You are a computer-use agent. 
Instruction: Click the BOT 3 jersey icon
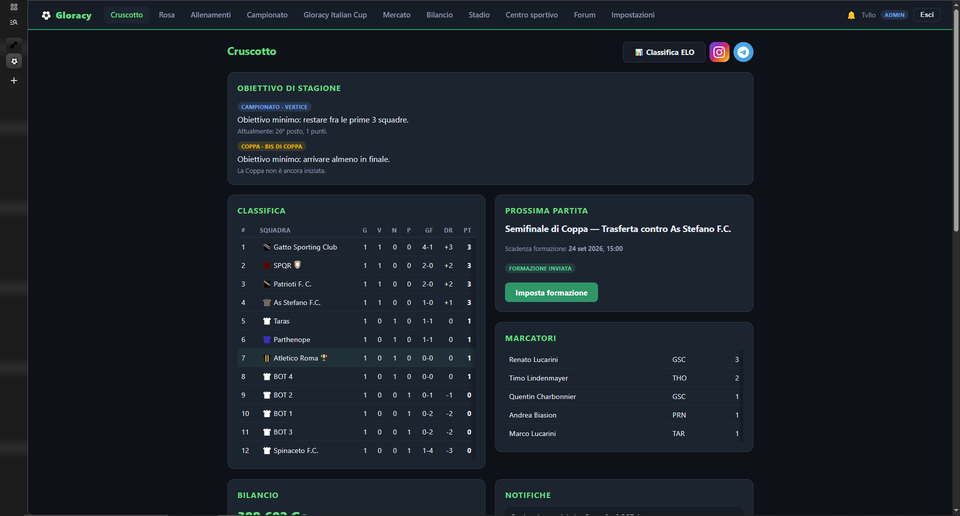tap(266, 432)
